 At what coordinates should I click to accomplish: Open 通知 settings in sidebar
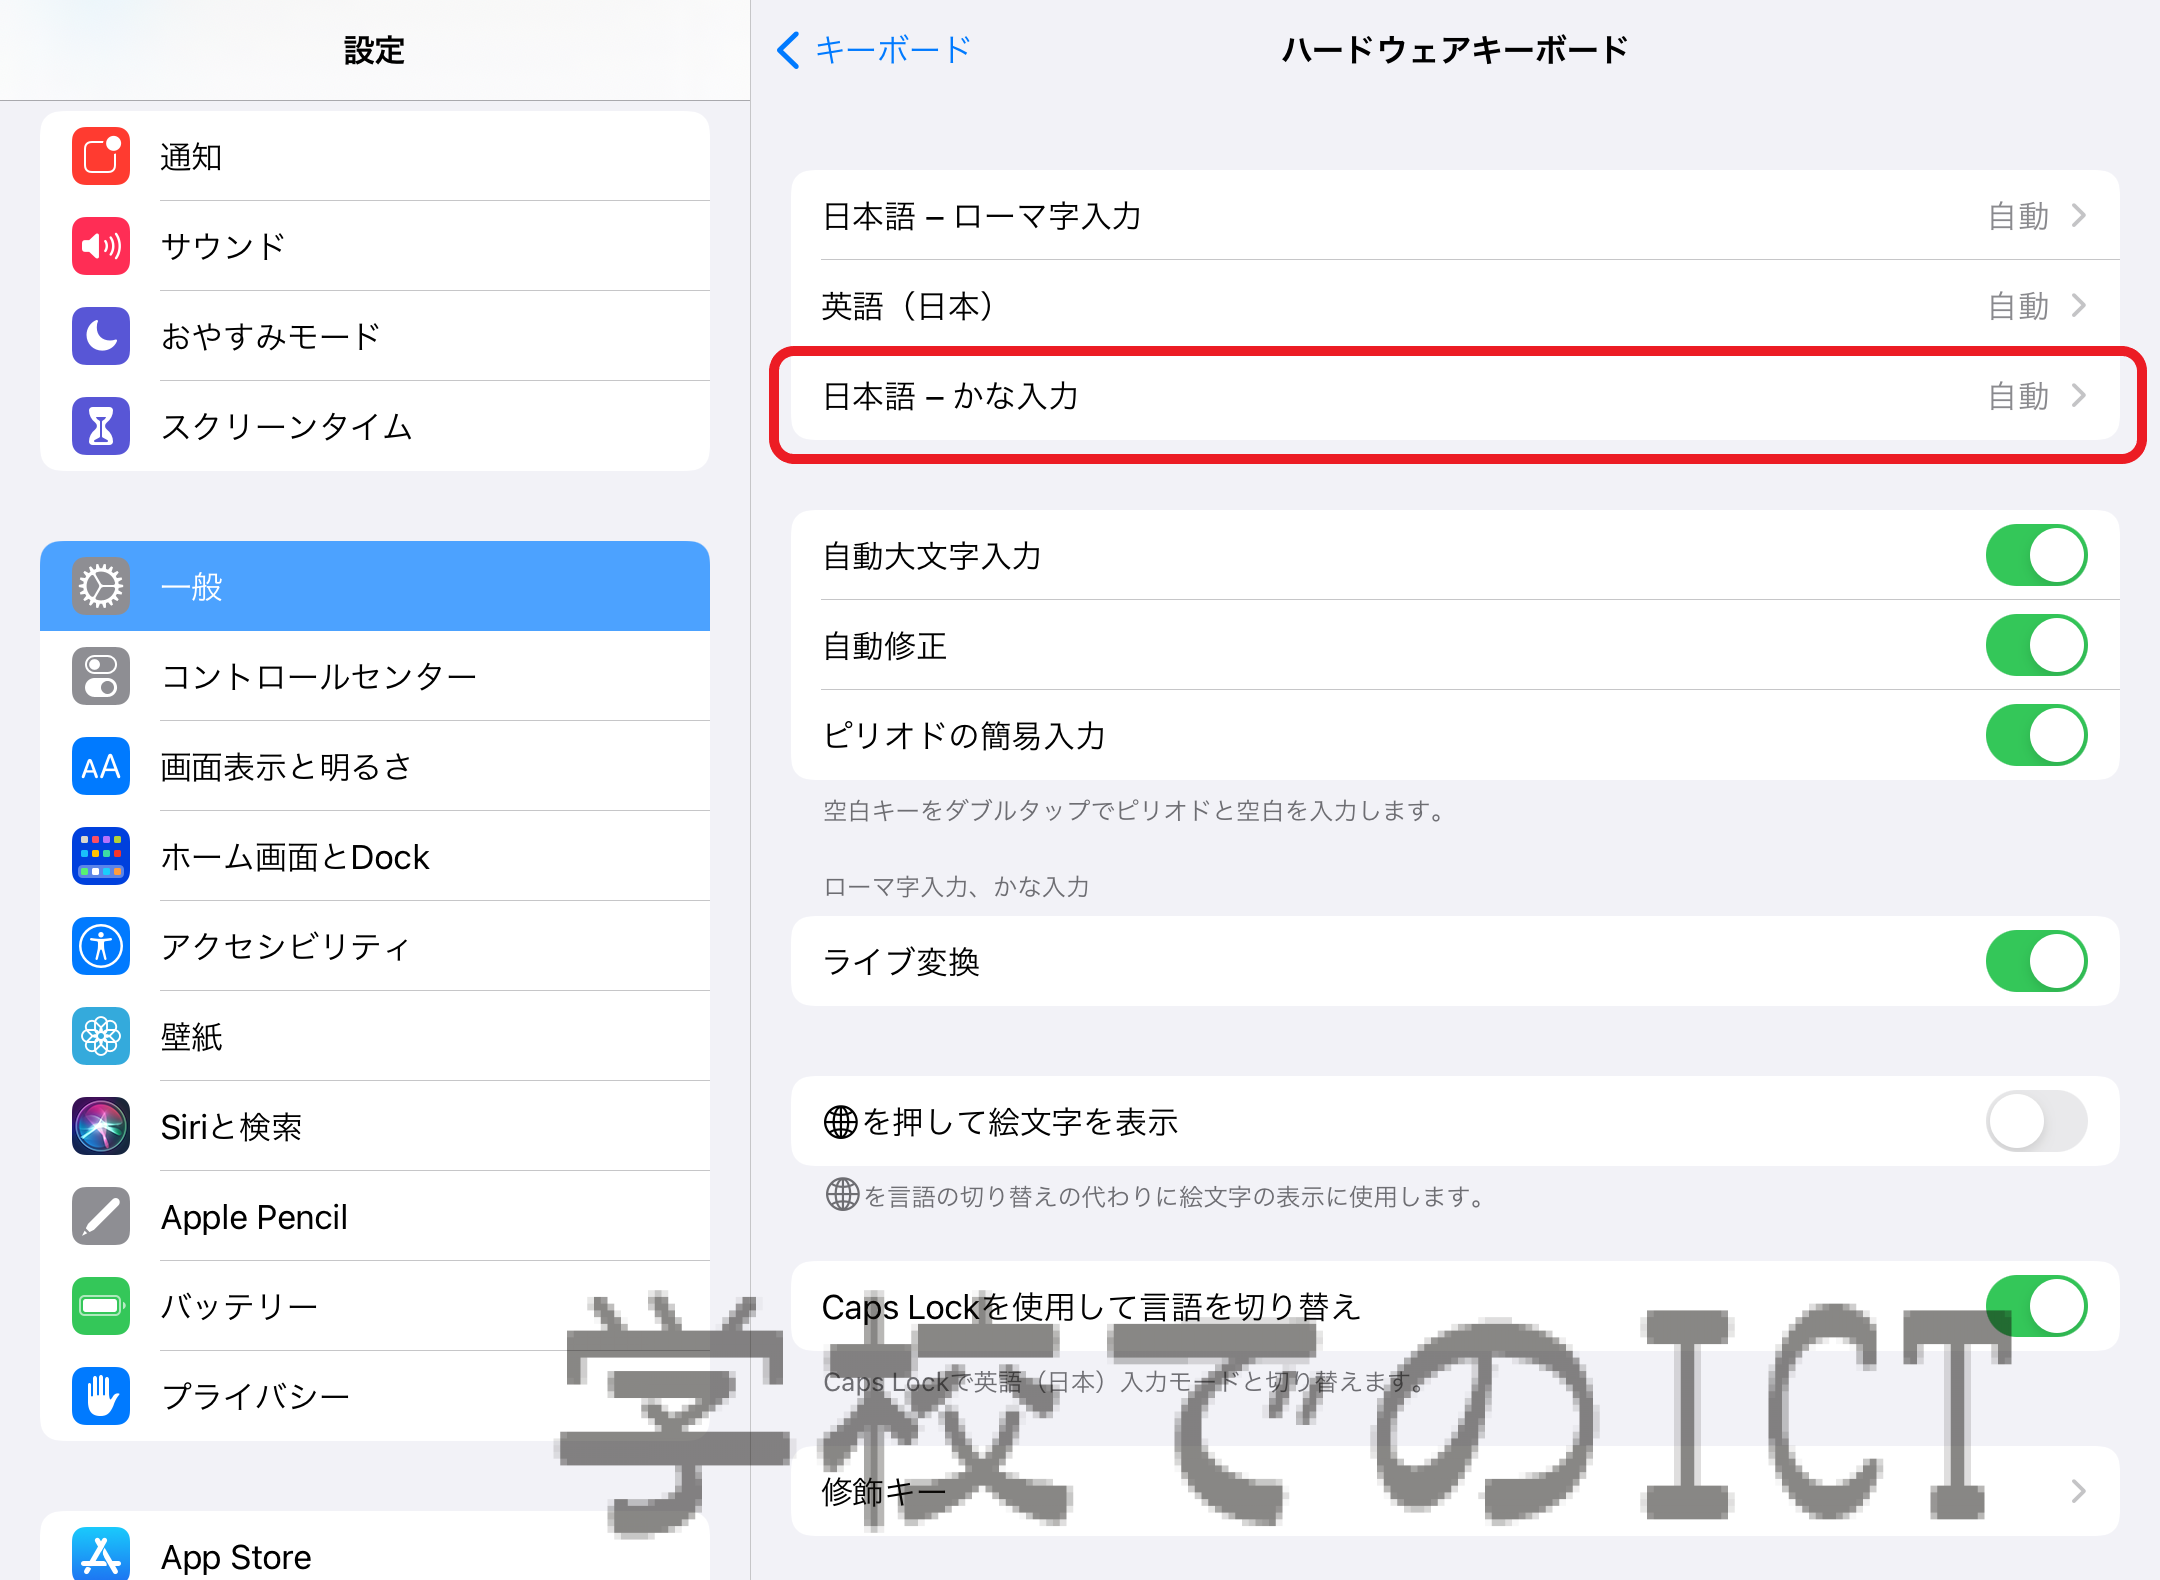375,156
